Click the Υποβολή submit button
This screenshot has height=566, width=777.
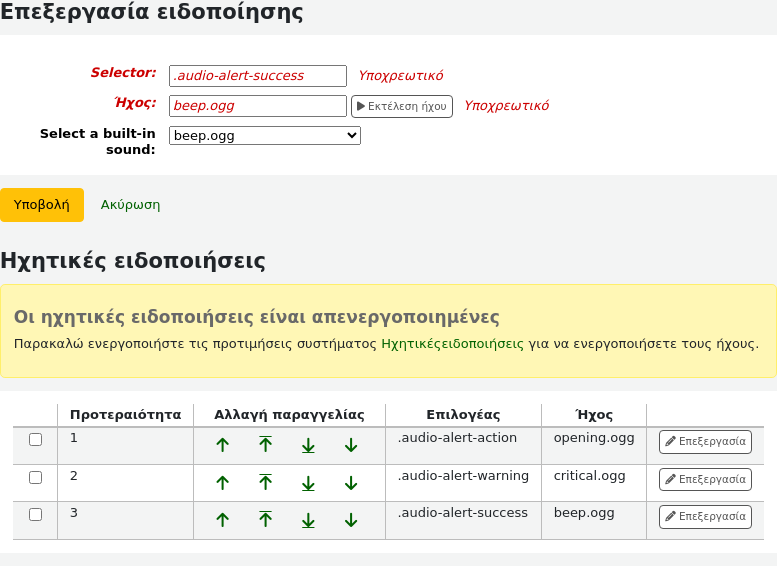pyautogui.click(x=41, y=205)
